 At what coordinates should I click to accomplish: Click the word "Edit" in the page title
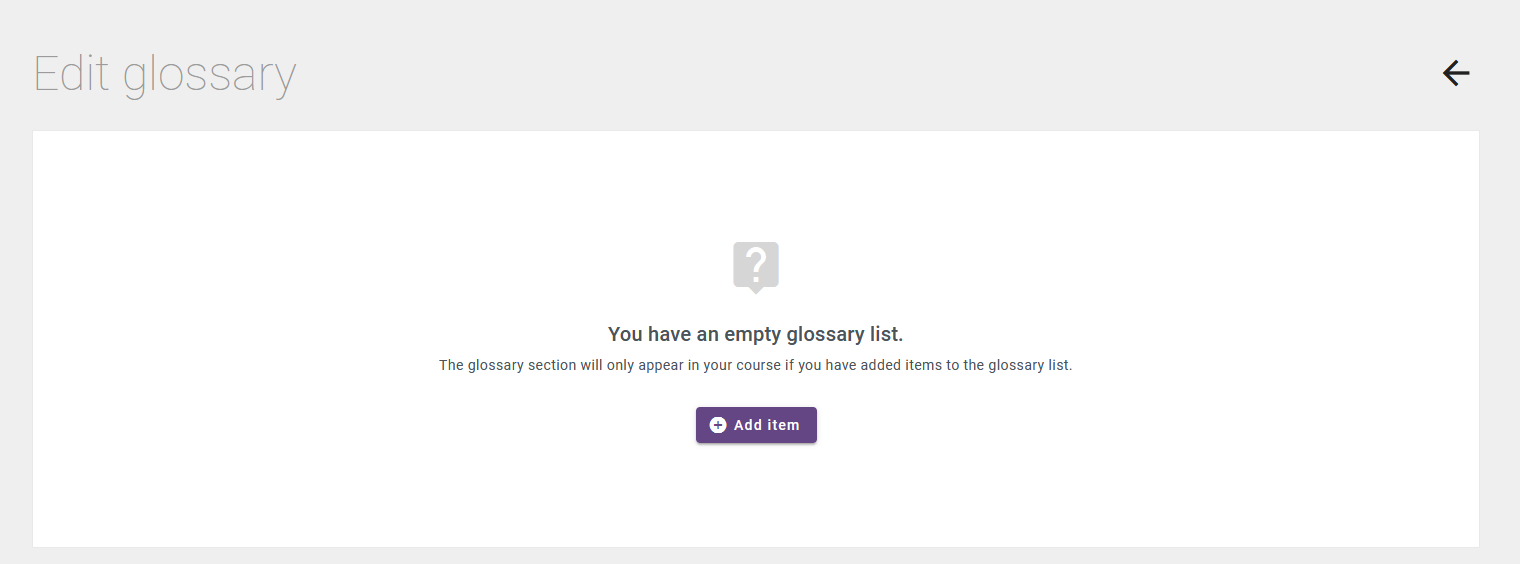click(72, 73)
